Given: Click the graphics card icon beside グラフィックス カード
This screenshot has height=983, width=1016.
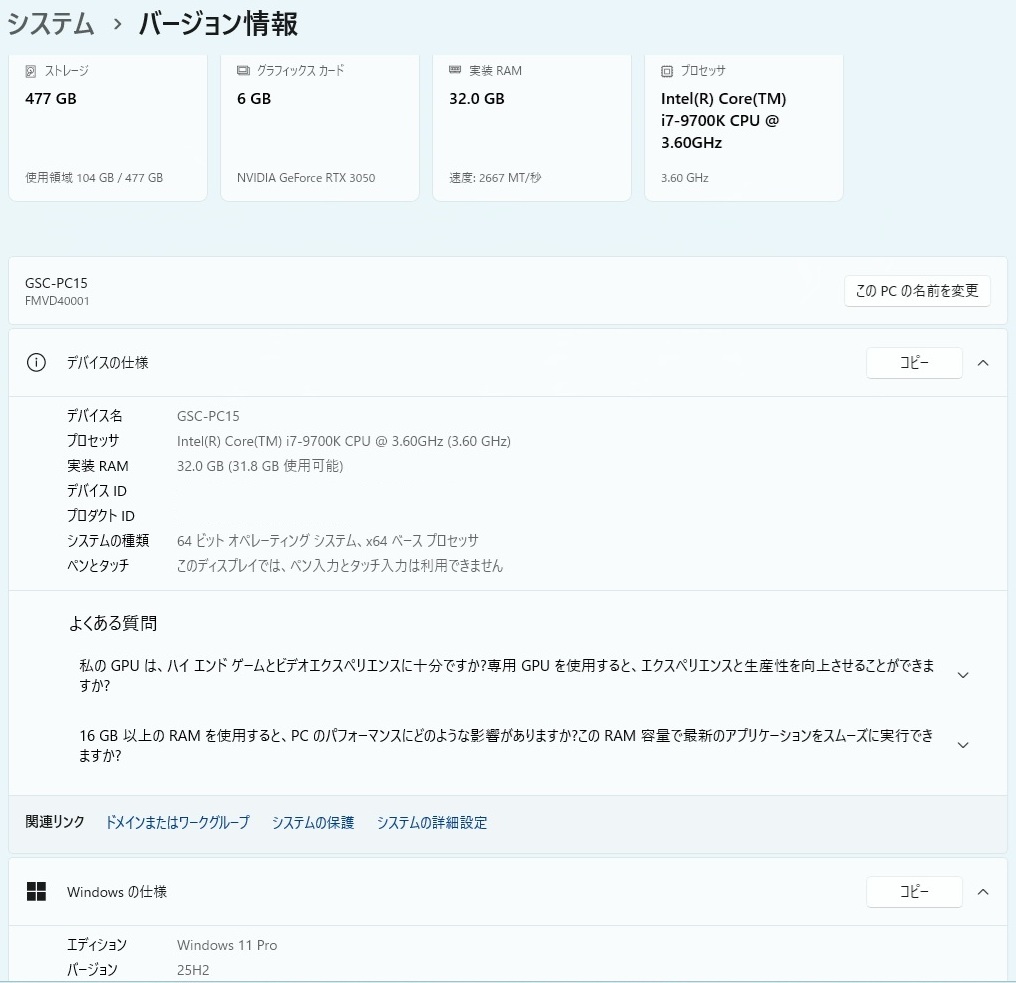Looking at the screenshot, I should click(243, 71).
